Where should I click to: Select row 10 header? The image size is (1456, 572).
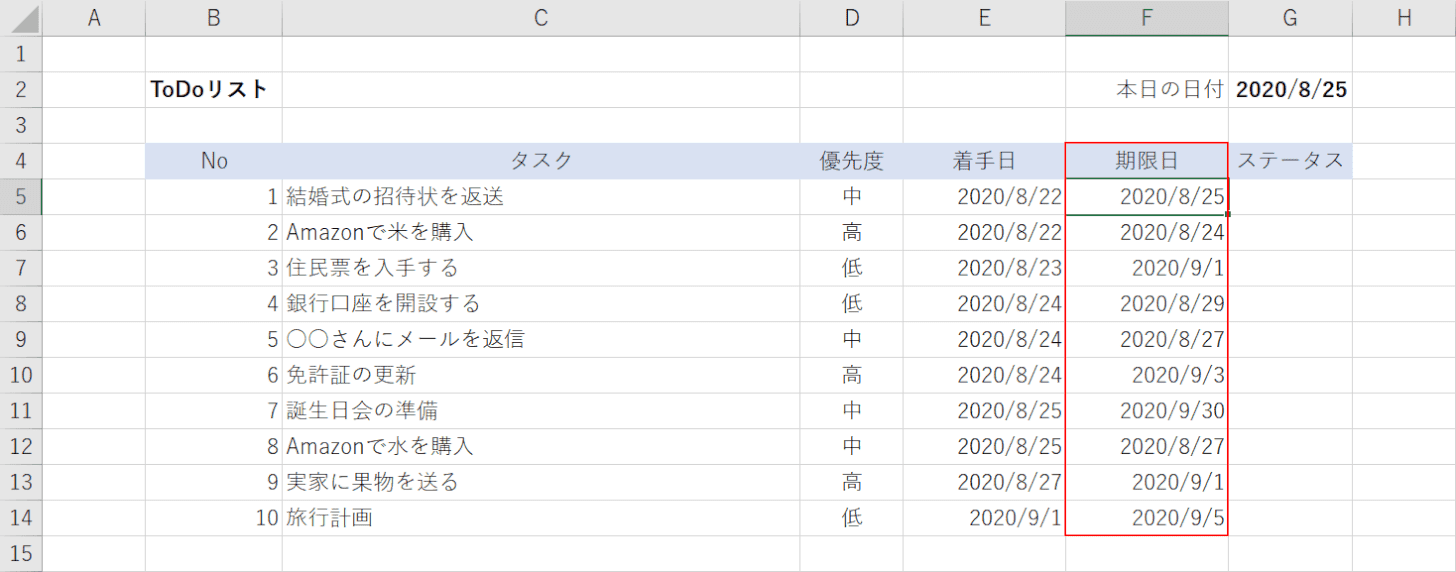pos(21,376)
